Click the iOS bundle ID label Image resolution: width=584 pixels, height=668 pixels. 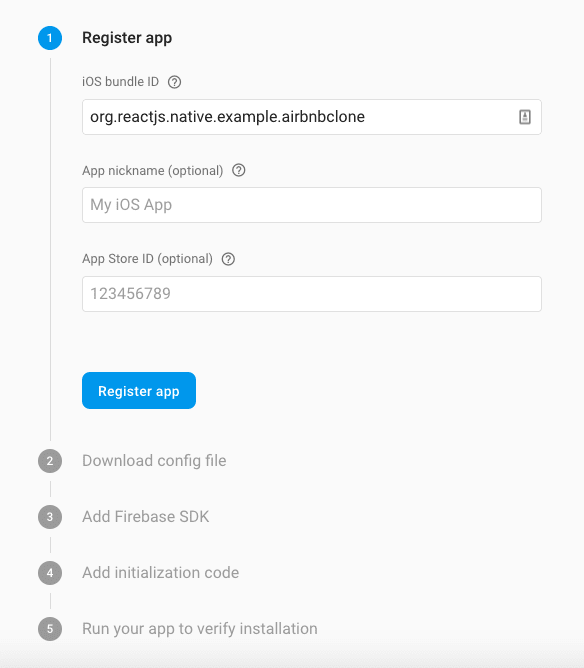tap(121, 81)
